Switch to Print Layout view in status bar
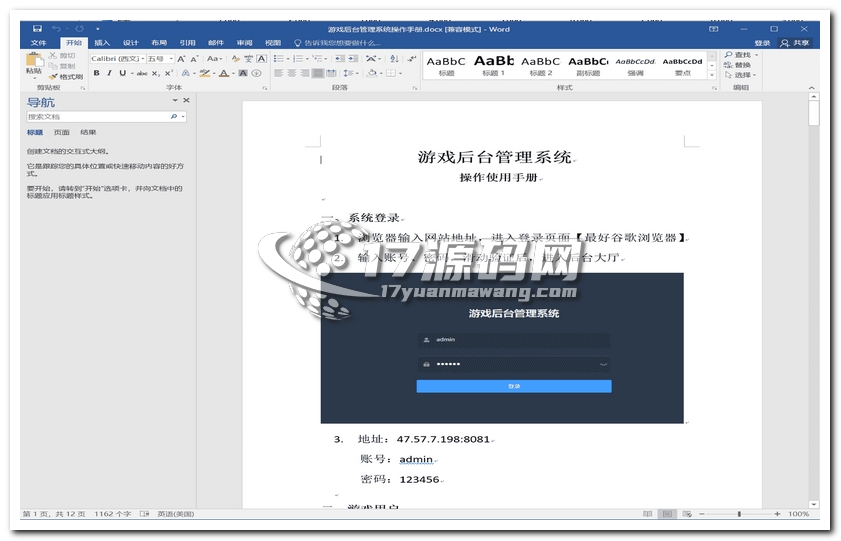This screenshot has width=841, height=541. tap(667, 514)
